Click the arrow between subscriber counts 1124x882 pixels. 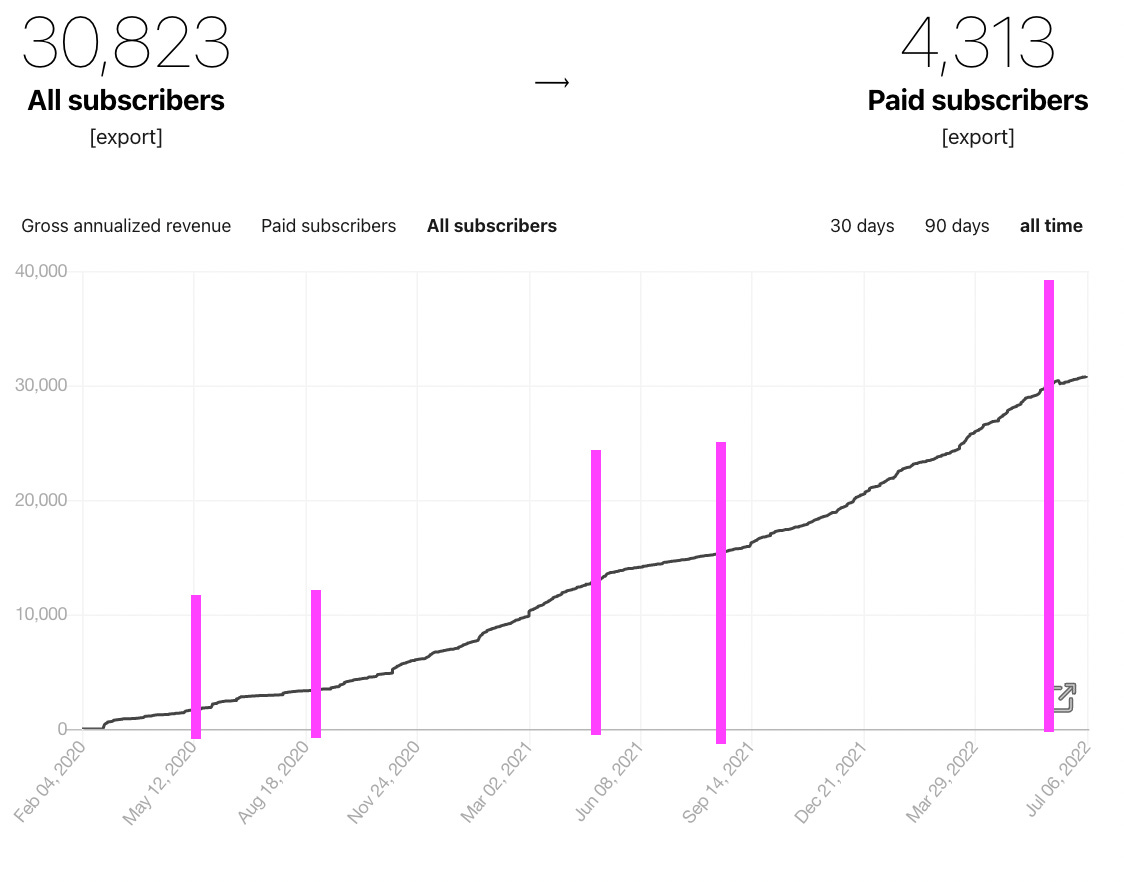(x=554, y=84)
